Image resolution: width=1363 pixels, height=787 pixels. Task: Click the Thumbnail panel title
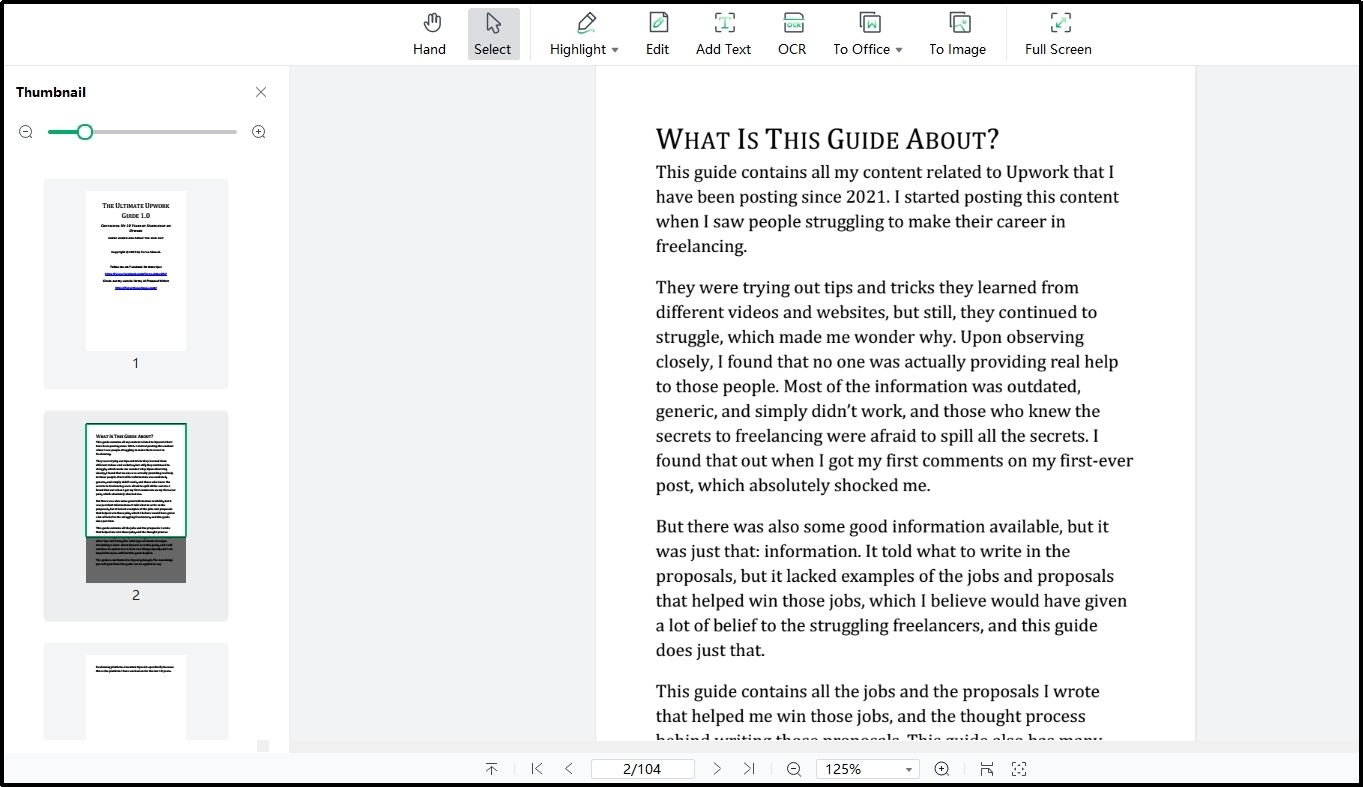pyautogui.click(x=51, y=92)
